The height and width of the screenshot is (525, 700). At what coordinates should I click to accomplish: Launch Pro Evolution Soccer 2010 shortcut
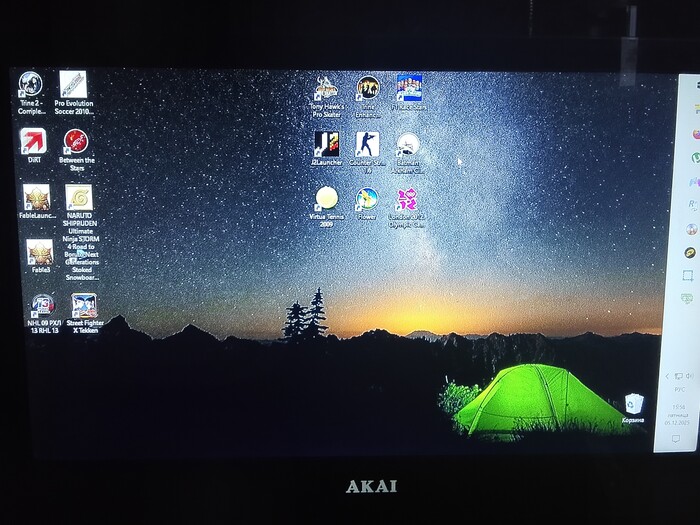pyautogui.click(x=72, y=85)
